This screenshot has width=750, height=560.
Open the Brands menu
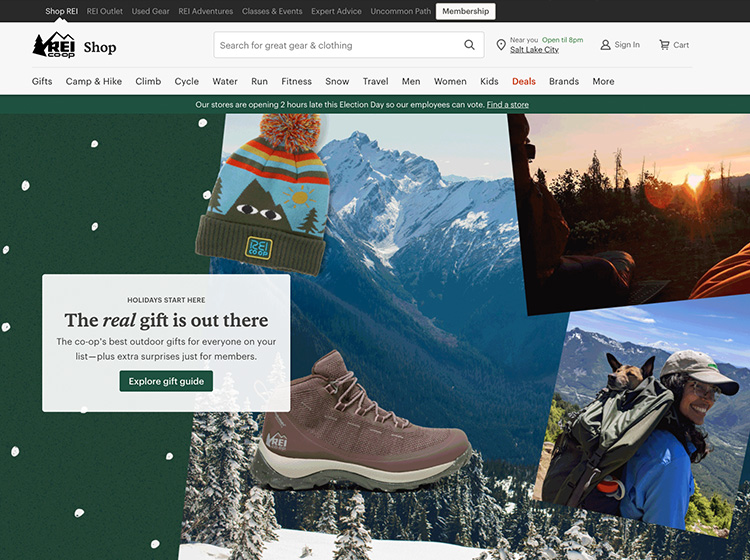pos(564,81)
